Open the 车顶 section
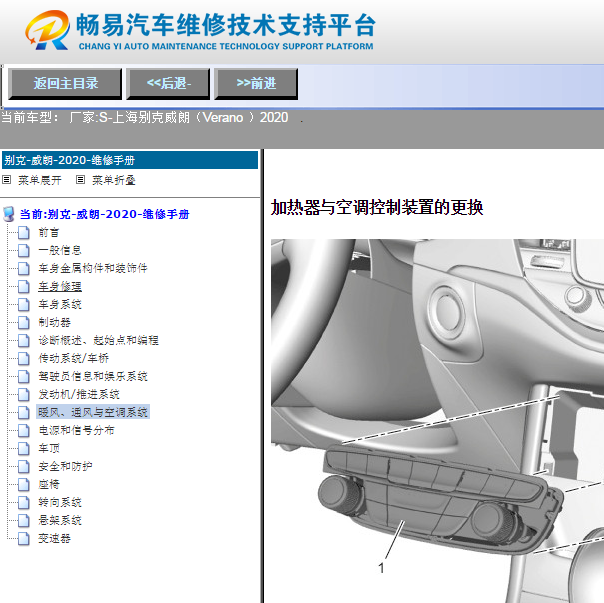The image size is (604, 603). point(49,448)
